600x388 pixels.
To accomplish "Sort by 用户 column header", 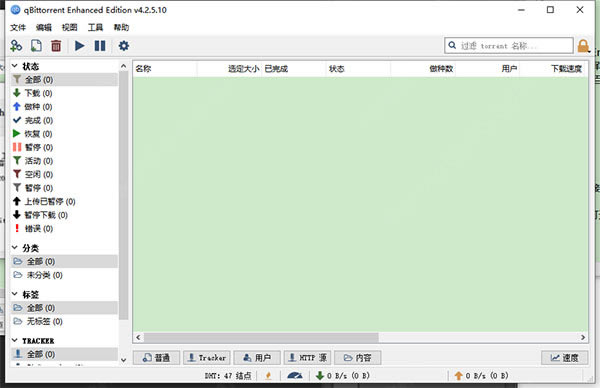I will click(488, 68).
